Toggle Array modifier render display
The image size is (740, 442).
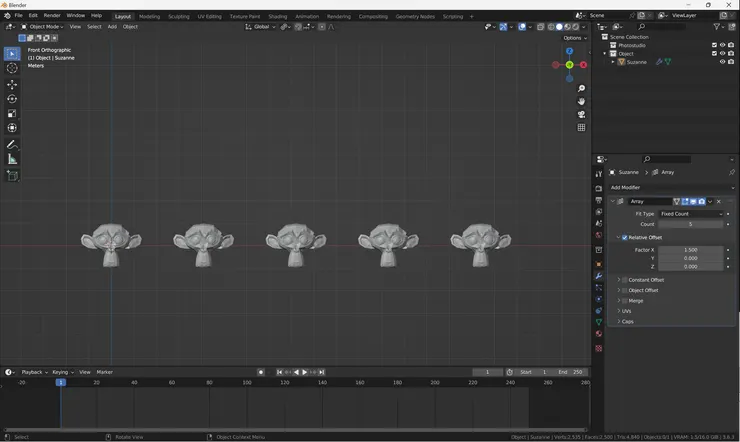(702, 201)
